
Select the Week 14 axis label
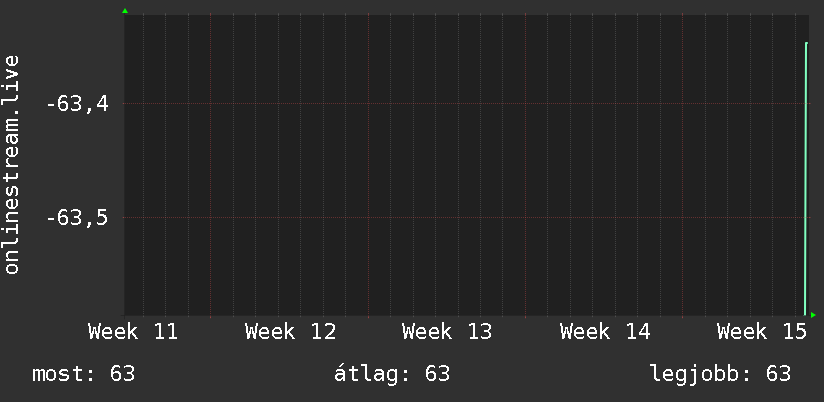tap(605, 332)
